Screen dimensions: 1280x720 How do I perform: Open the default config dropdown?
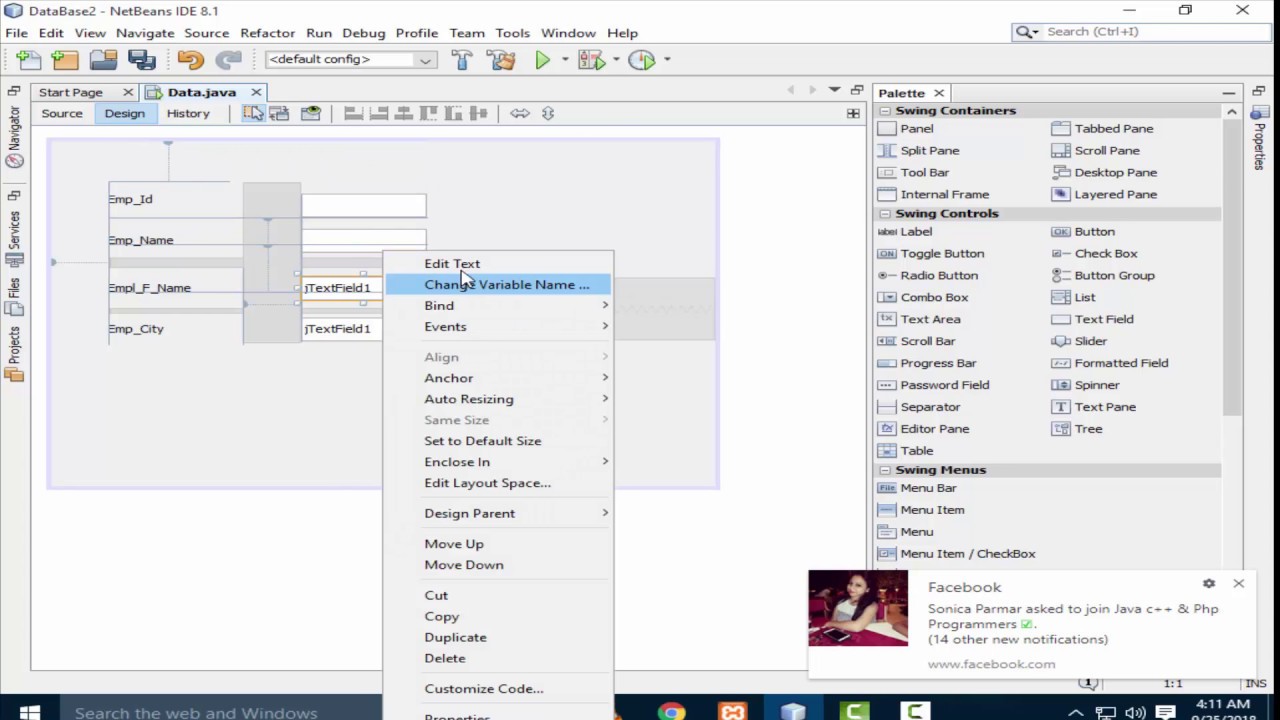coord(350,60)
